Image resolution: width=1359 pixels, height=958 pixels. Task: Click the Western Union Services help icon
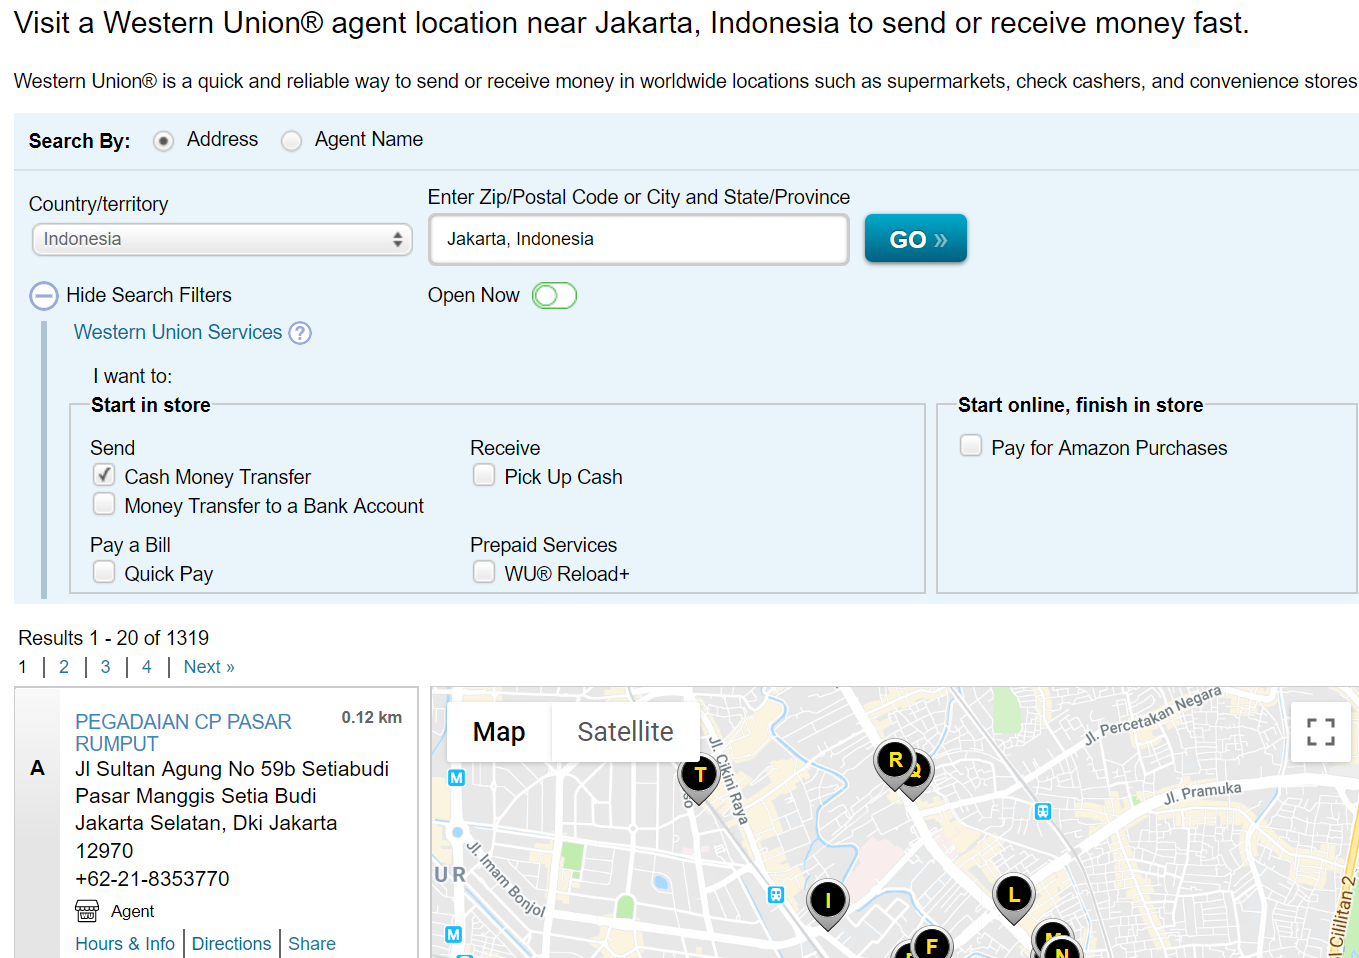(300, 333)
